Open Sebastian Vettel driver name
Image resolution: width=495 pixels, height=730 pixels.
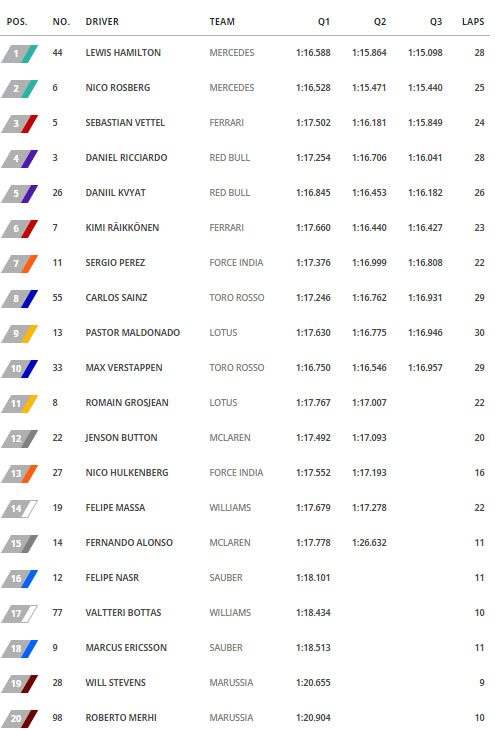pos(125,122)
